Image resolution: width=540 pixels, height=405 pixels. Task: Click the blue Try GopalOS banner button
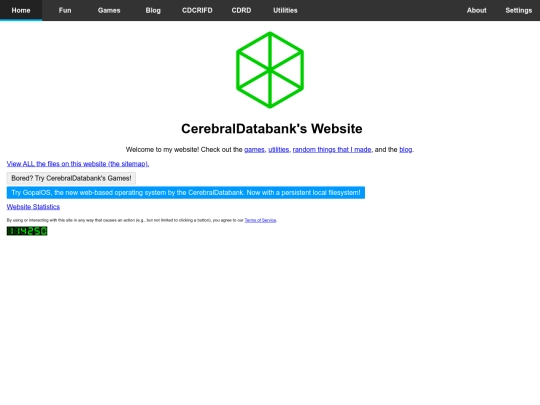(186, 193)
